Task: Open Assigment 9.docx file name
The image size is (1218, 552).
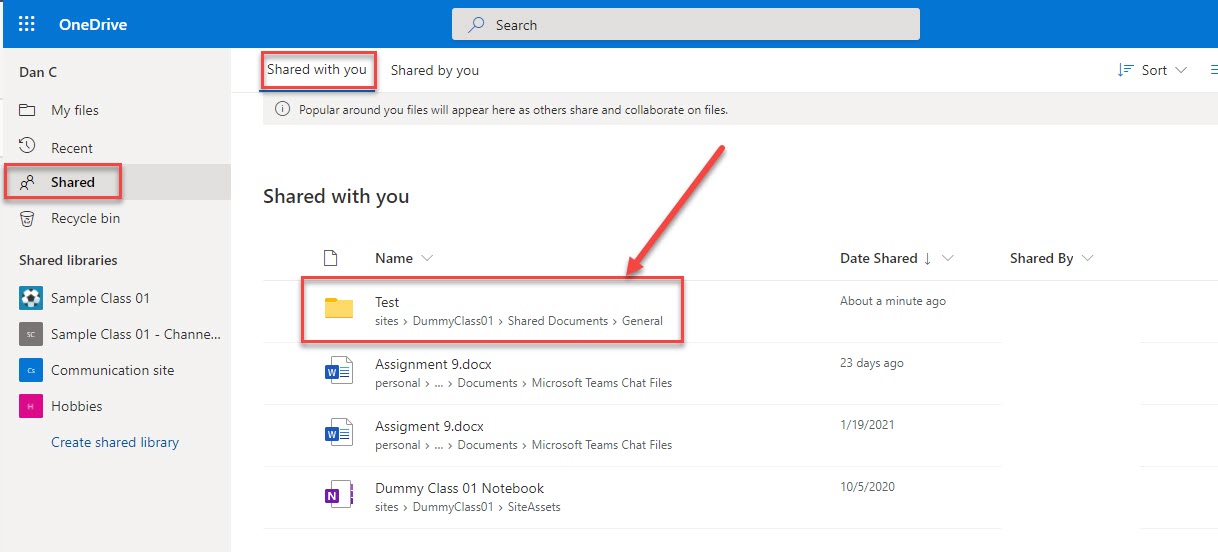Action: coord(429,426)
